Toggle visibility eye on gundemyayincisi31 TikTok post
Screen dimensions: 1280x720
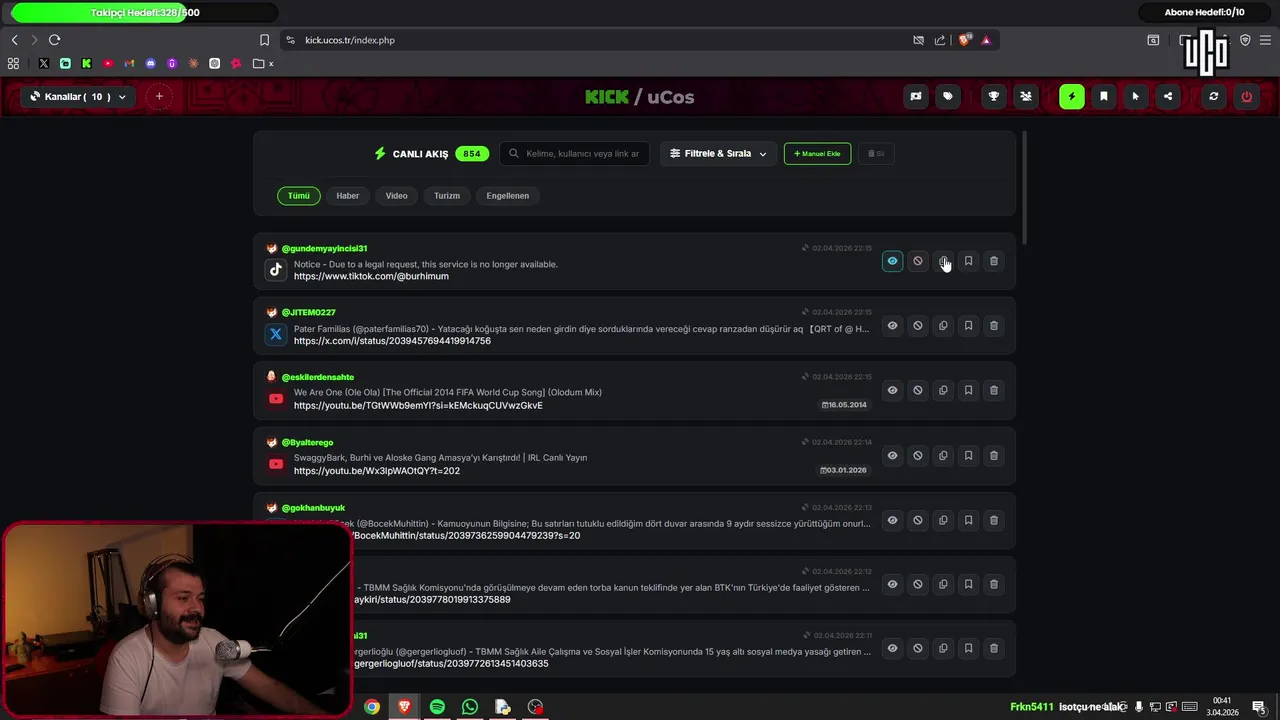click(892, 261)
